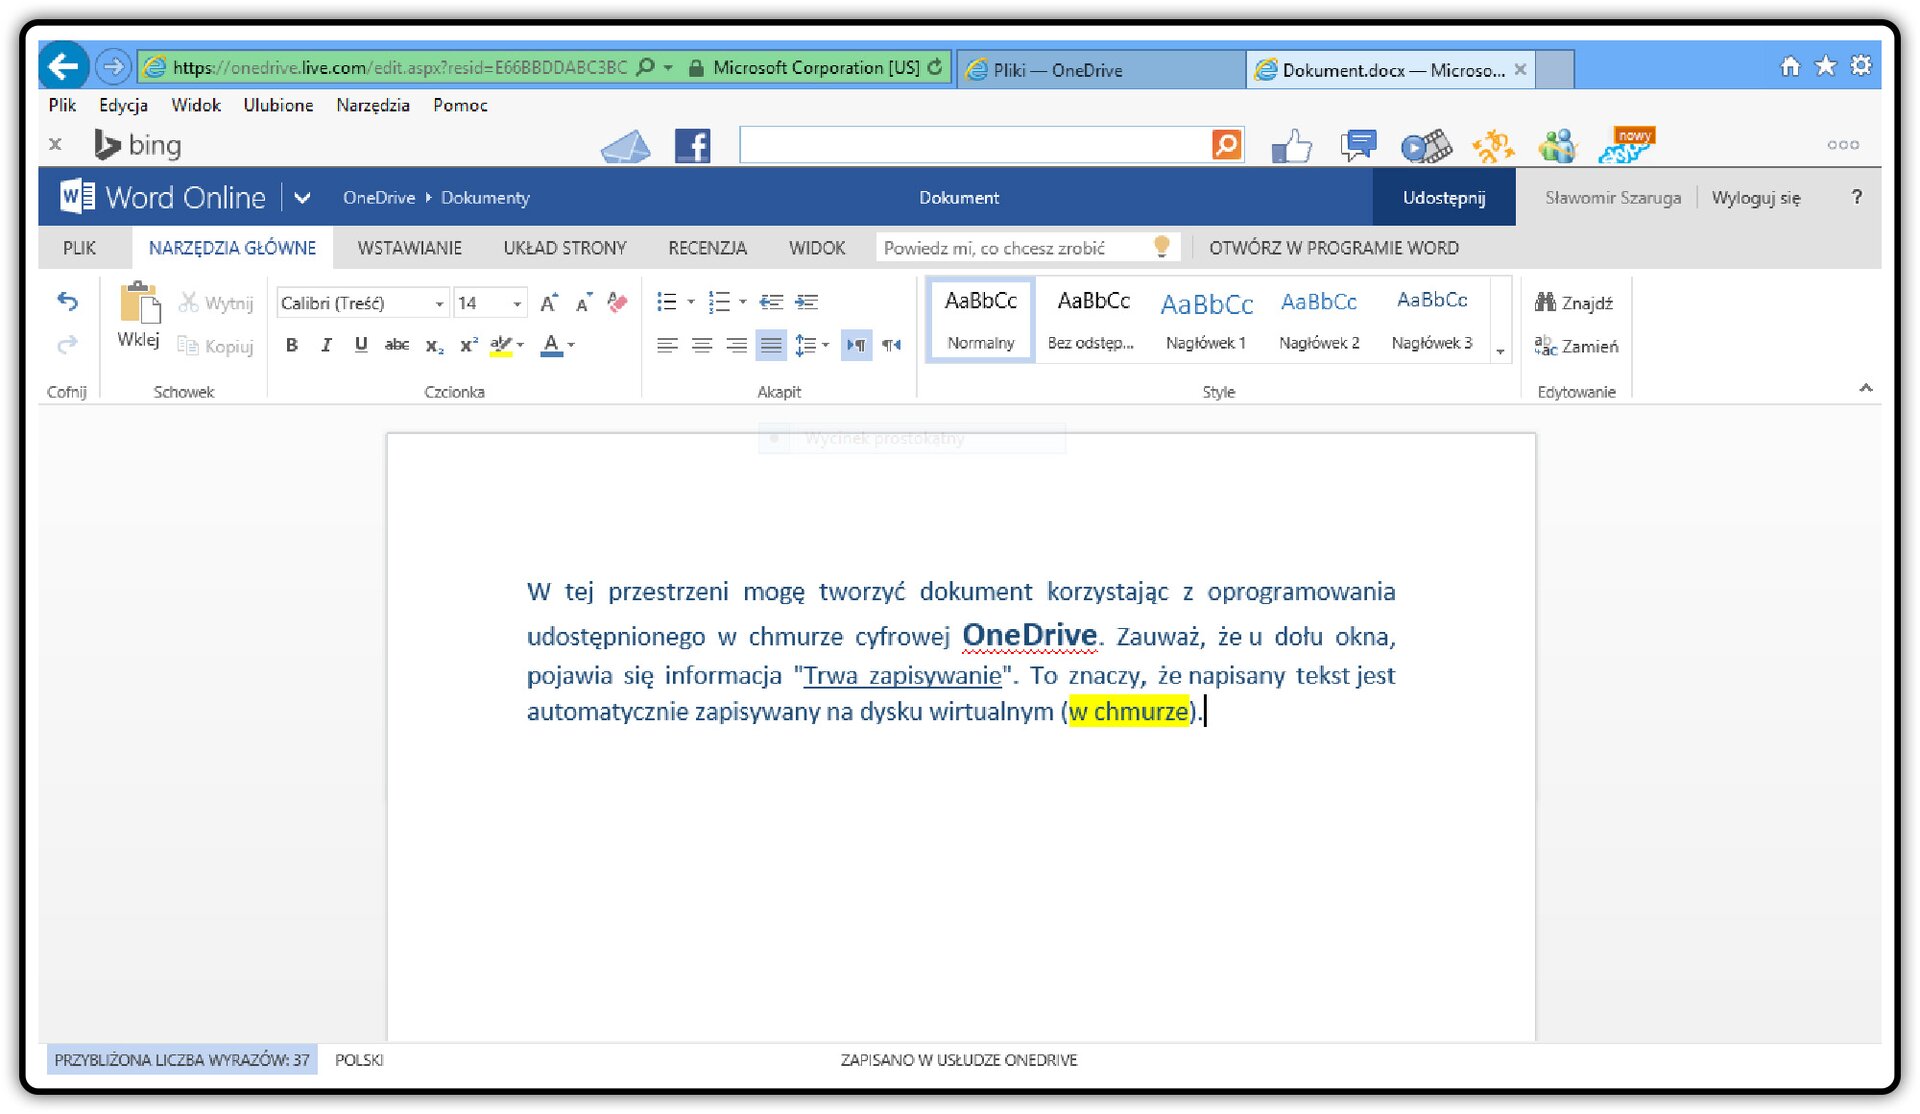
Task: Increase font size with the grow icon
Action: pos(549,302)
